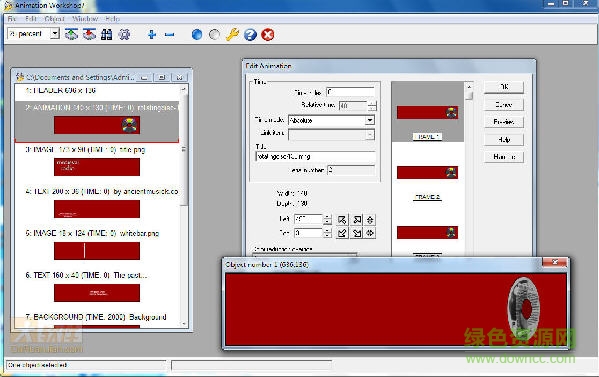Click the Relative time spinner arrows
The width and height of the screenshot is (599, 377).
point(372,106)
